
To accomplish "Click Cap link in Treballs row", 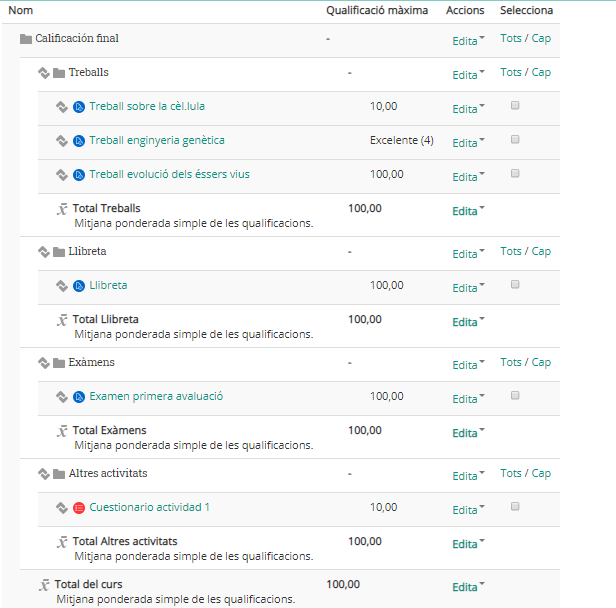I will tap(541, 72).
